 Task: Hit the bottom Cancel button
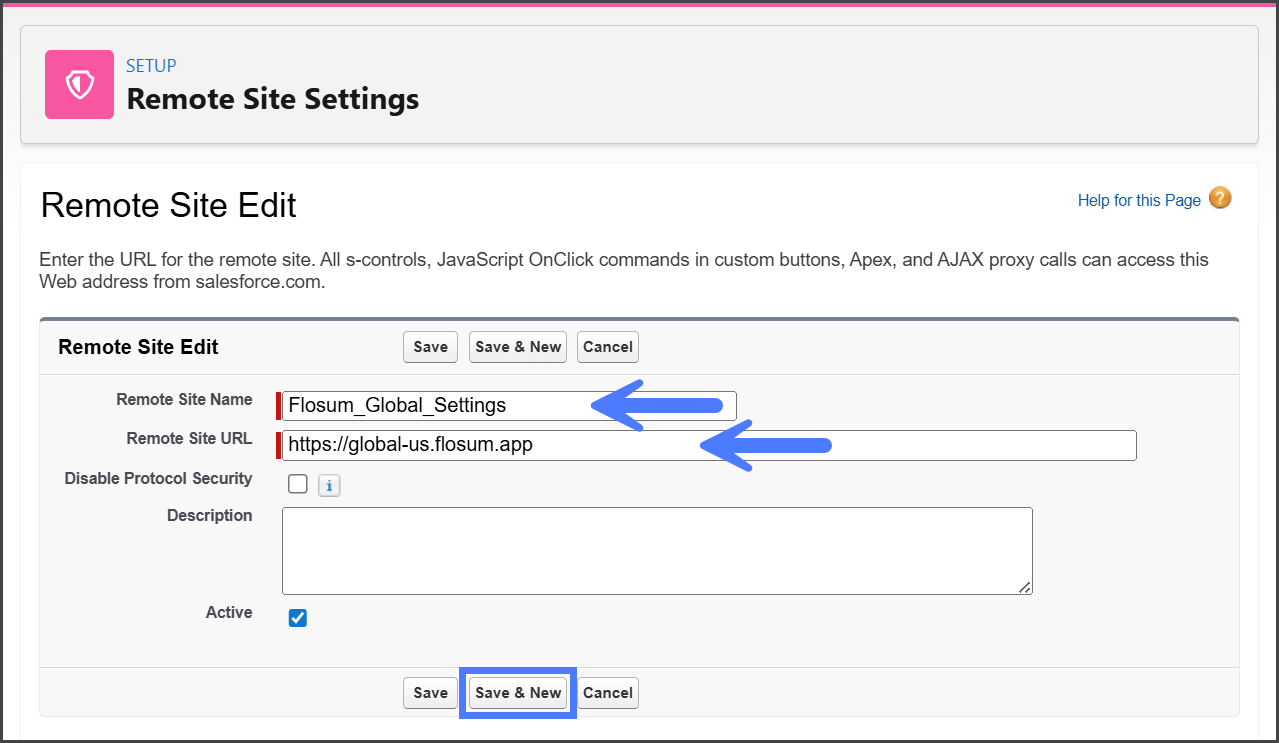607,693
